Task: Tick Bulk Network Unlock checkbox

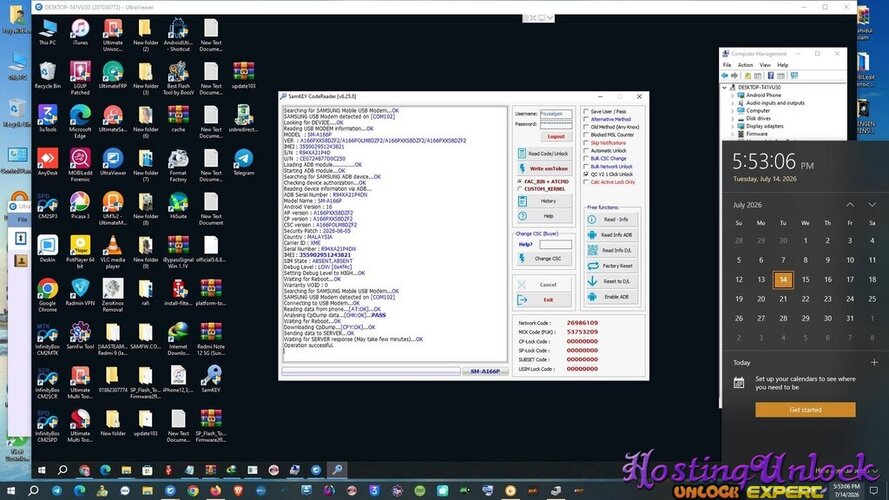Action: point(586,167)
